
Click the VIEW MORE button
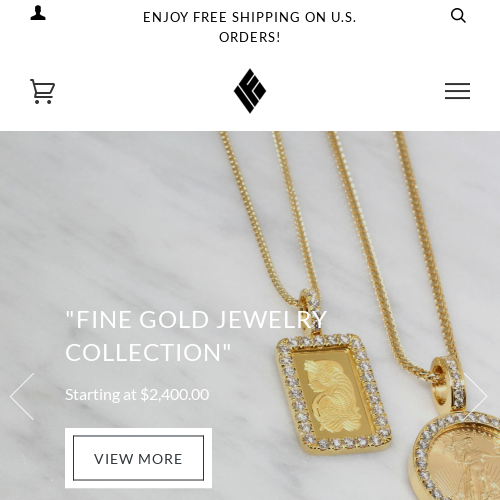[138, 458]
